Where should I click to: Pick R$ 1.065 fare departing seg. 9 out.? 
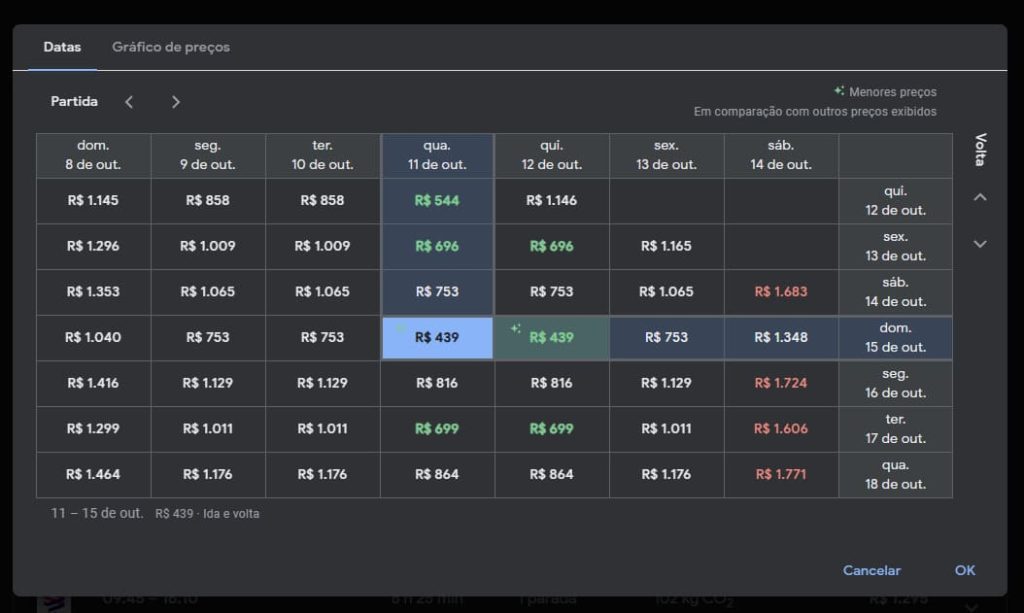tap(208, 292)
